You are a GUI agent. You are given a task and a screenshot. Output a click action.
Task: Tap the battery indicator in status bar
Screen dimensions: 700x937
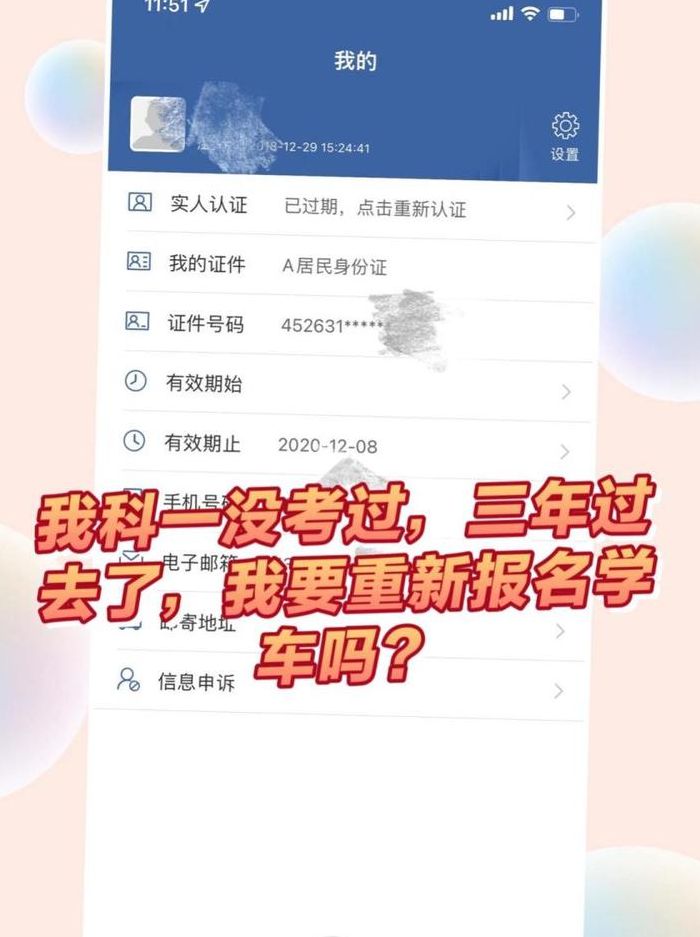[563, 14]
